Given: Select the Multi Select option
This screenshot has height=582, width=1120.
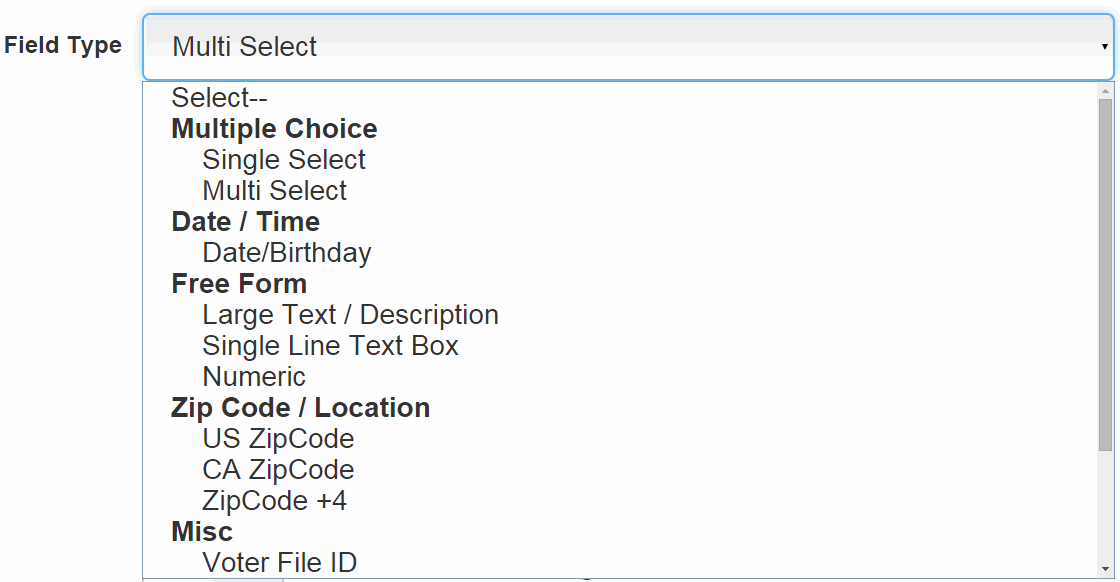Looking at the screenshot, I should [x=274, y=190].
